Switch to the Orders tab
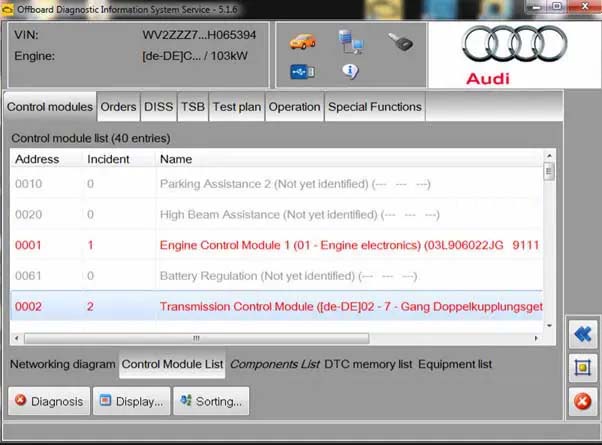Screen dimensions: 602x445 118,107
